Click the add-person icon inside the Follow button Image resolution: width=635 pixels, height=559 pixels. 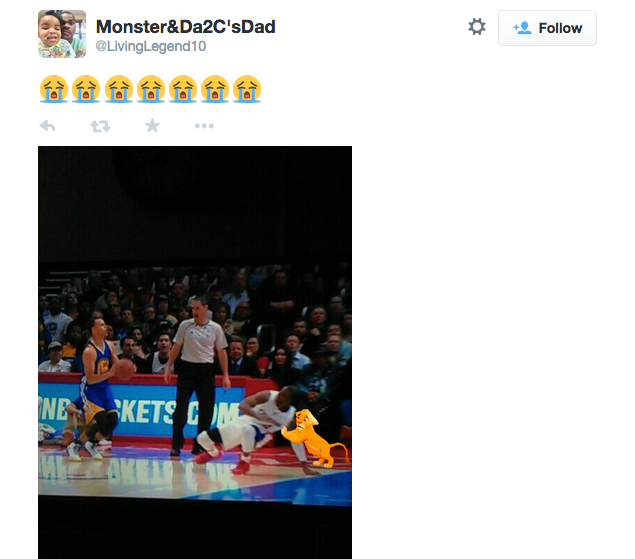pyautogui.click(x=522, y=28)
